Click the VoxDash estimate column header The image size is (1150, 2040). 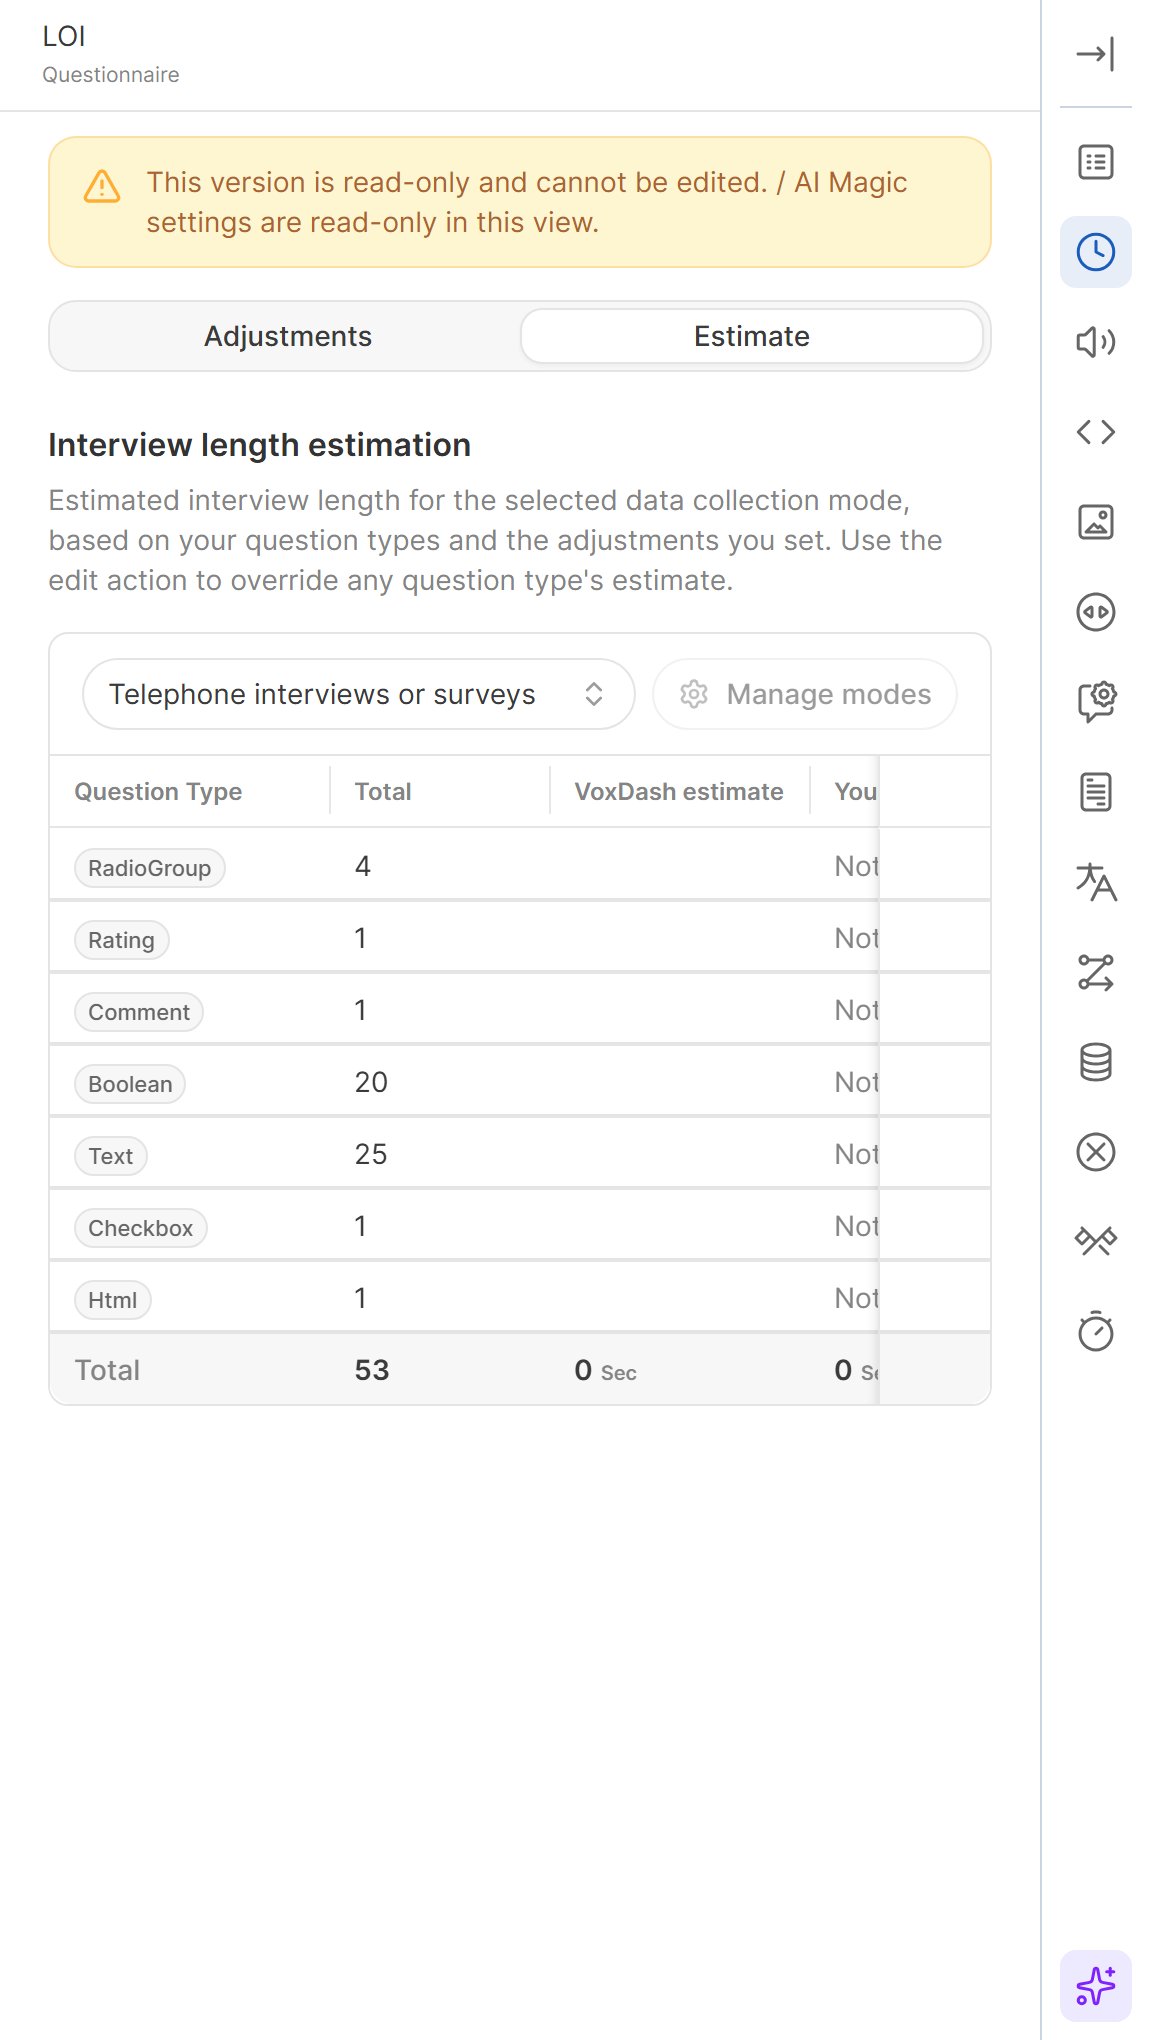[679, 792]
